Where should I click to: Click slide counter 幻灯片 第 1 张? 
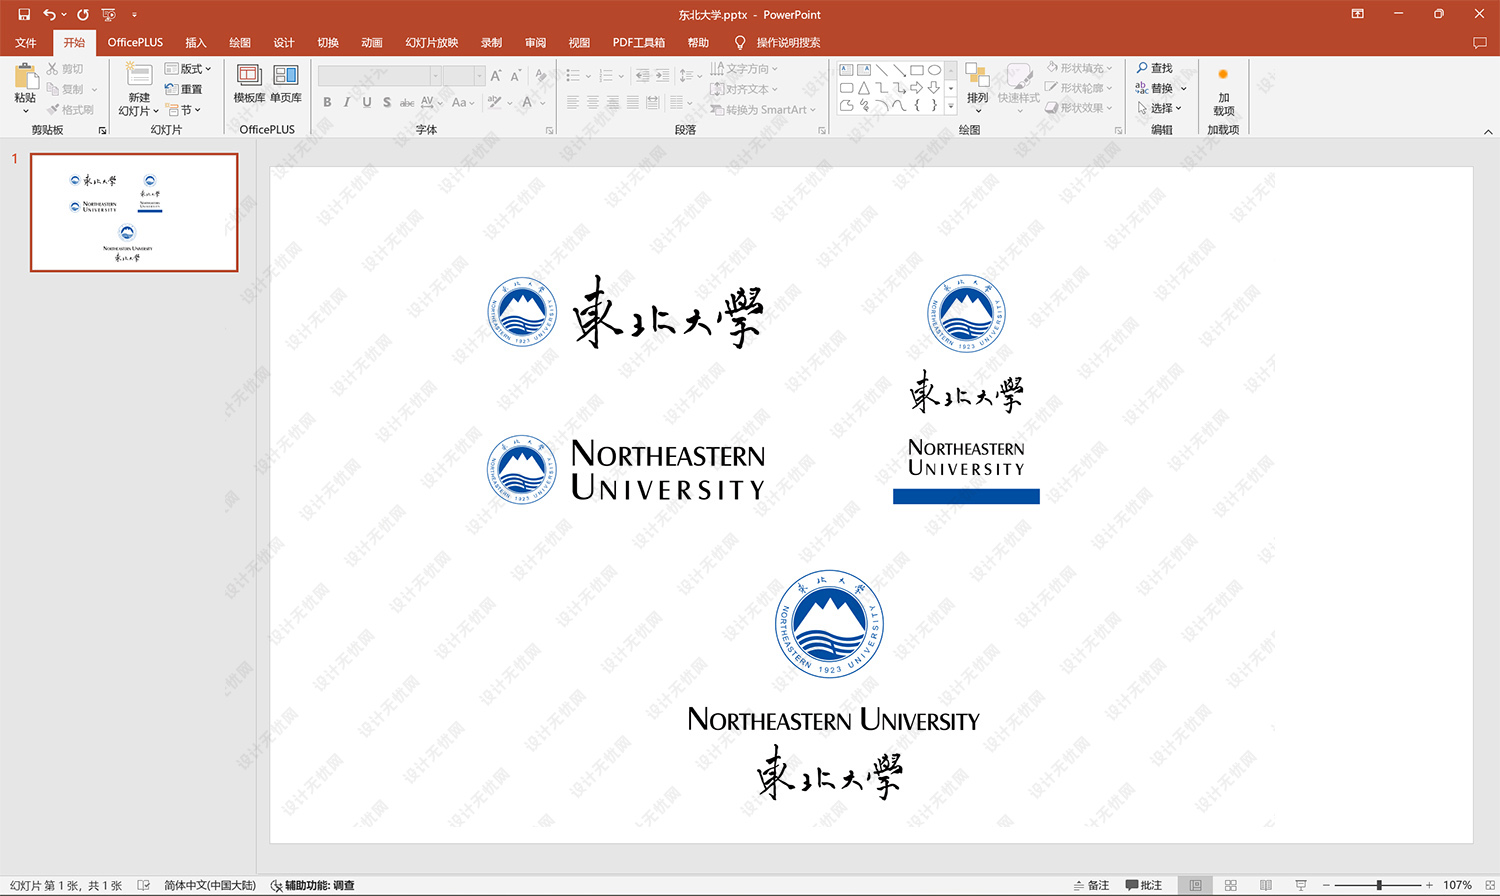(66, 885)
